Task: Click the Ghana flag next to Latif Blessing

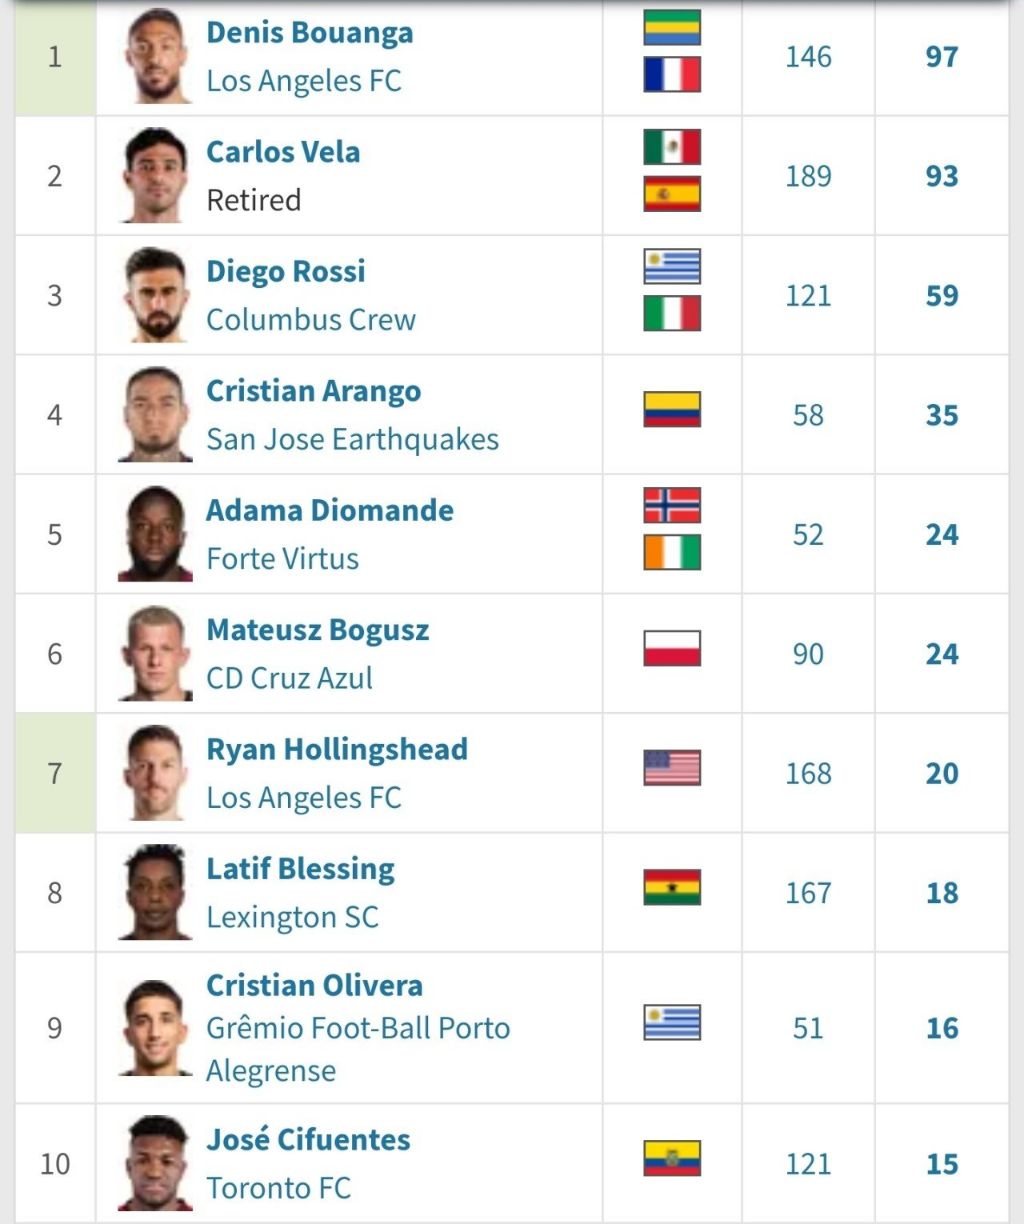Action: point(671,888)
